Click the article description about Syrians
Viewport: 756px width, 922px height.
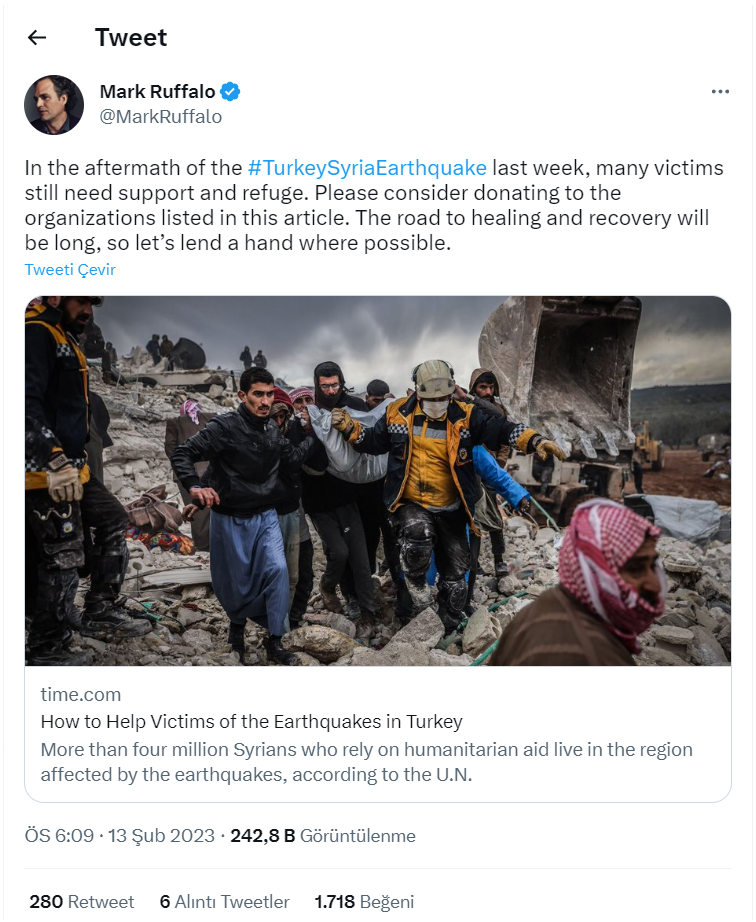366,762
